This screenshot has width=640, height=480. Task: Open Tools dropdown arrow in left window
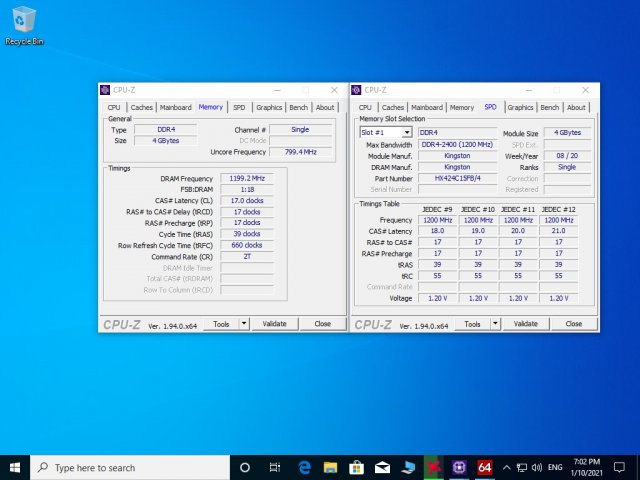pos(244,324)
